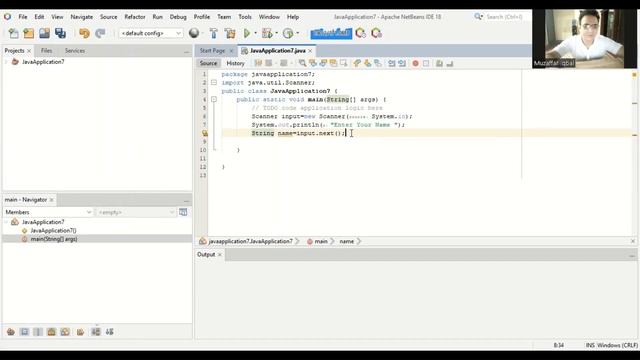640x360 pixels.
Task: Toggle Show Inner Classes in Navigator
Action: click(65, 332)
